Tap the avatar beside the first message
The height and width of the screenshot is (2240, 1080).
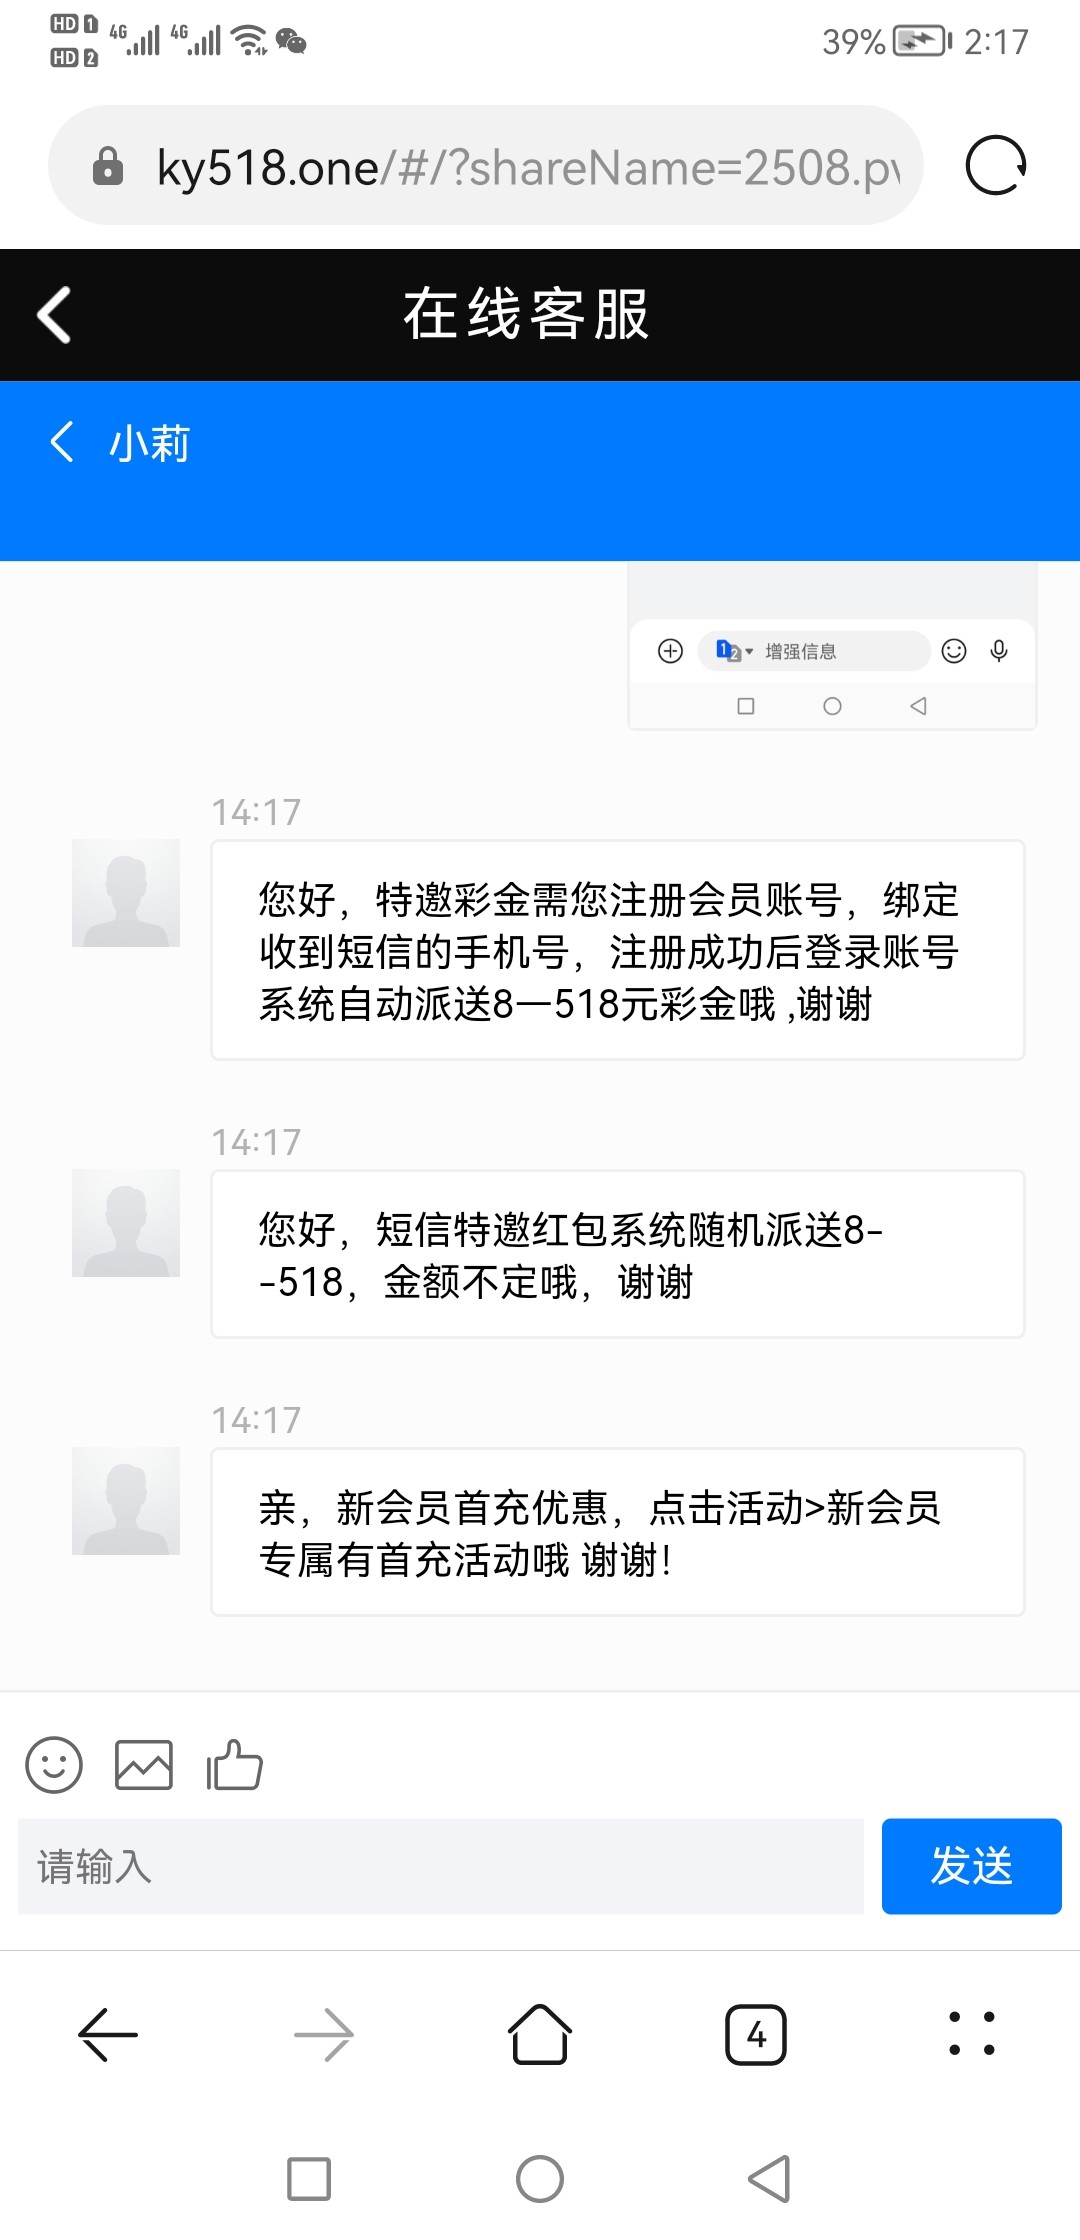click(x=126, y=893)
